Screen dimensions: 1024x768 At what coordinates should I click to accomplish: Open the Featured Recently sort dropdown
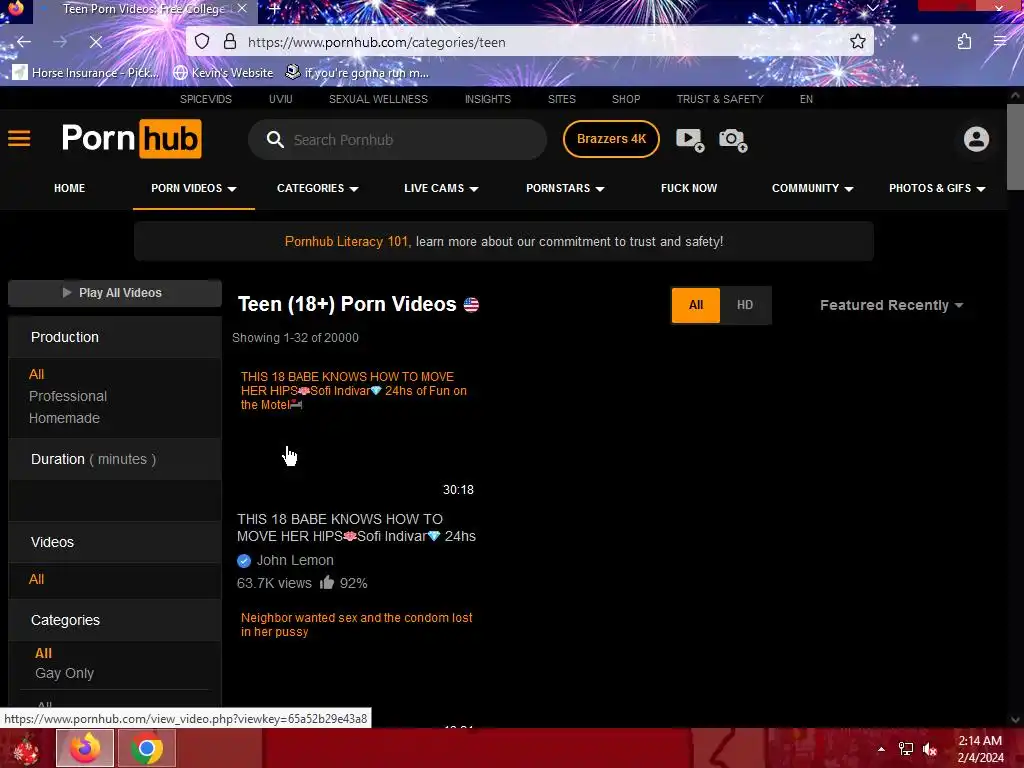pyautogui.click(x=891, y=305)
